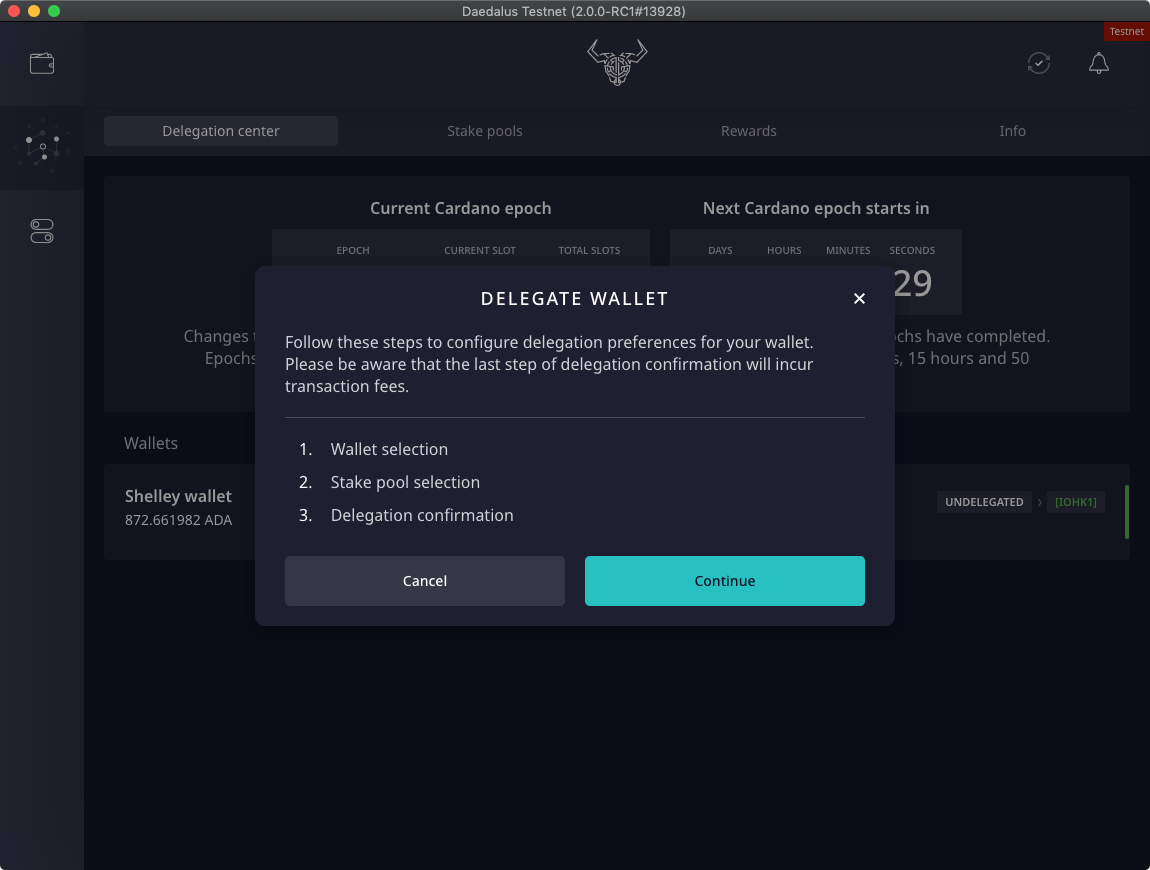This screenshot has height=870, width=1150.
Task: Click the red Testnet badge
Action: pos(1126,32)
